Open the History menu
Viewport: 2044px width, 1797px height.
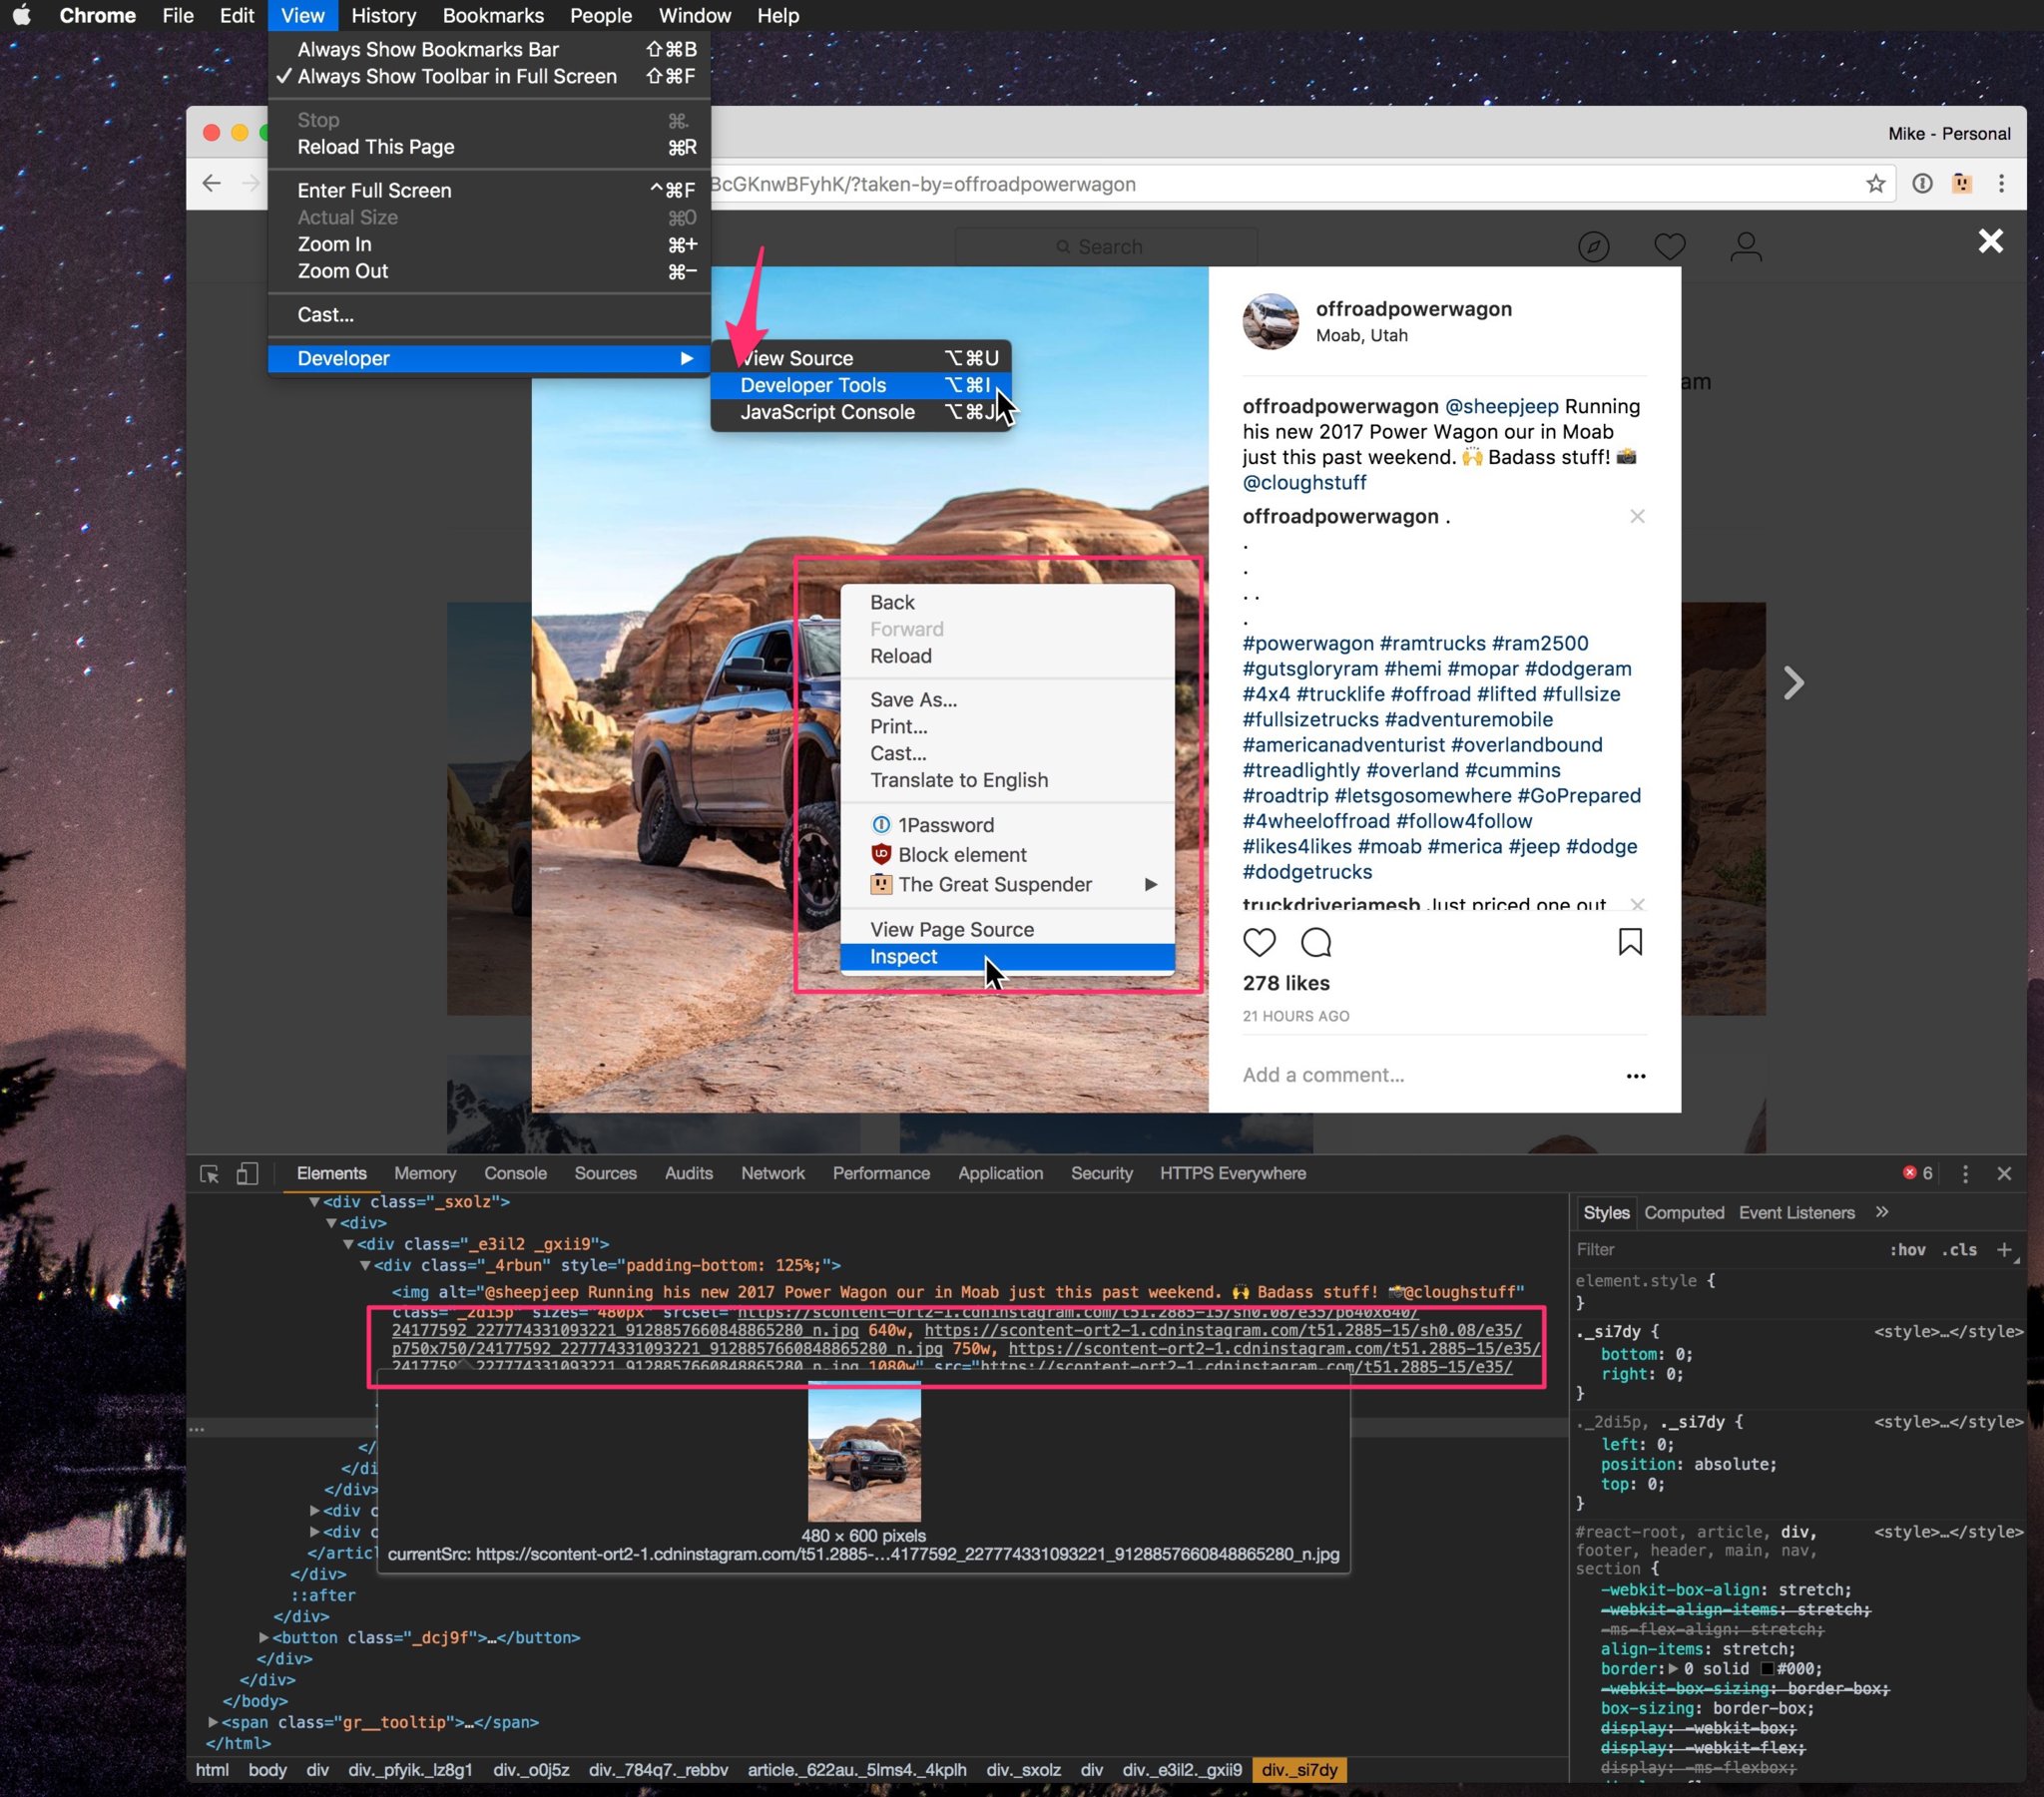tap(383, 15)
